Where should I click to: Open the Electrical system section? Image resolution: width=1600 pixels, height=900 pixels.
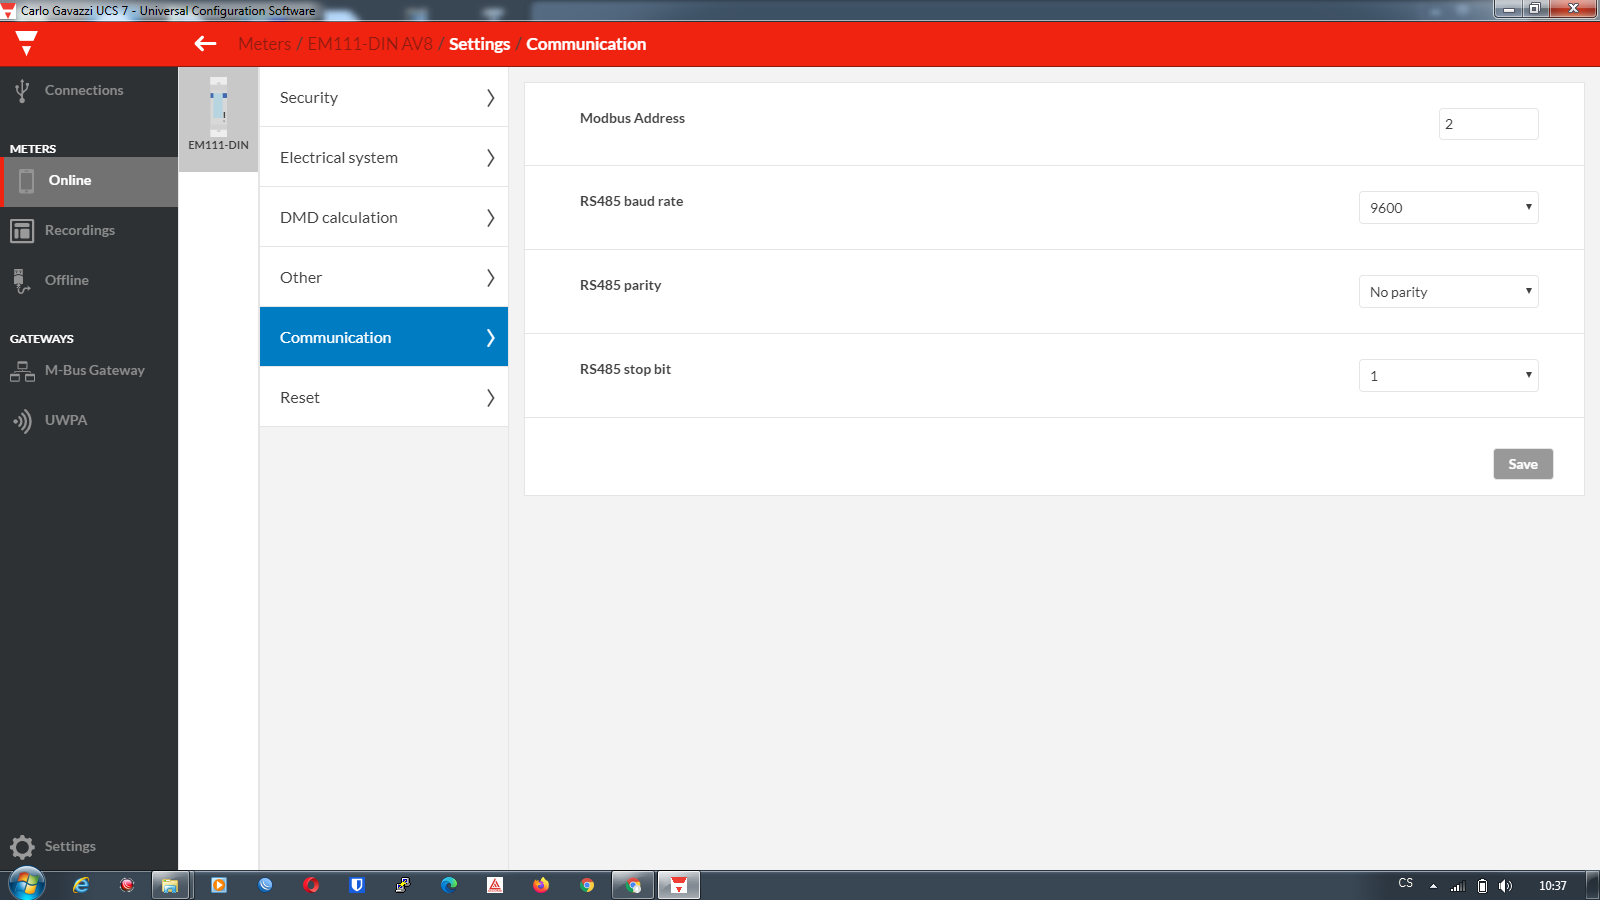coord(384,158)
